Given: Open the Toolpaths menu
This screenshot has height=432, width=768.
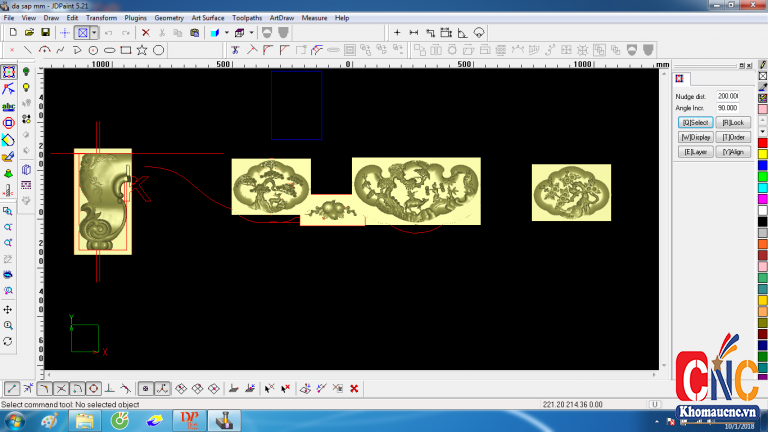Looking at the screenshot, I should coord(247,18).
